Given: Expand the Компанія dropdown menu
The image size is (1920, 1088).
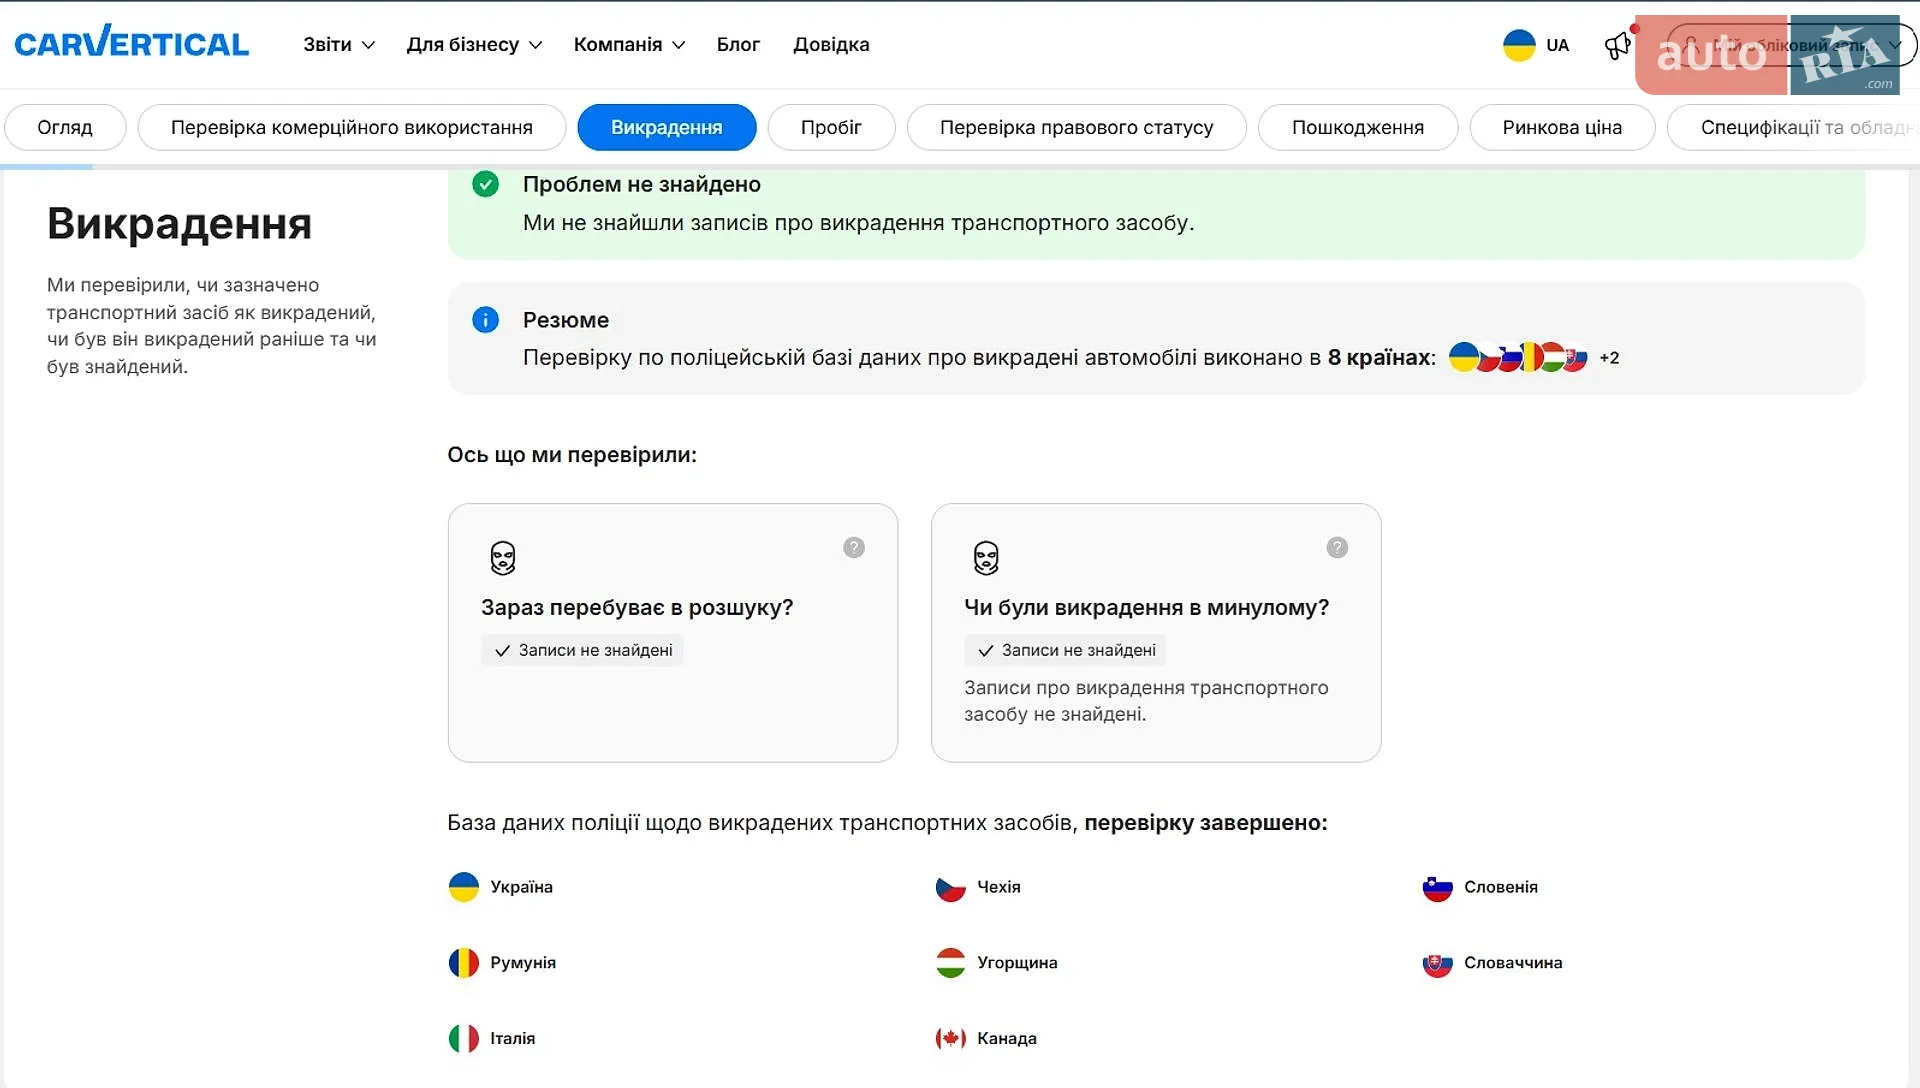Looking at the screenshot, I should click(629, 44).
